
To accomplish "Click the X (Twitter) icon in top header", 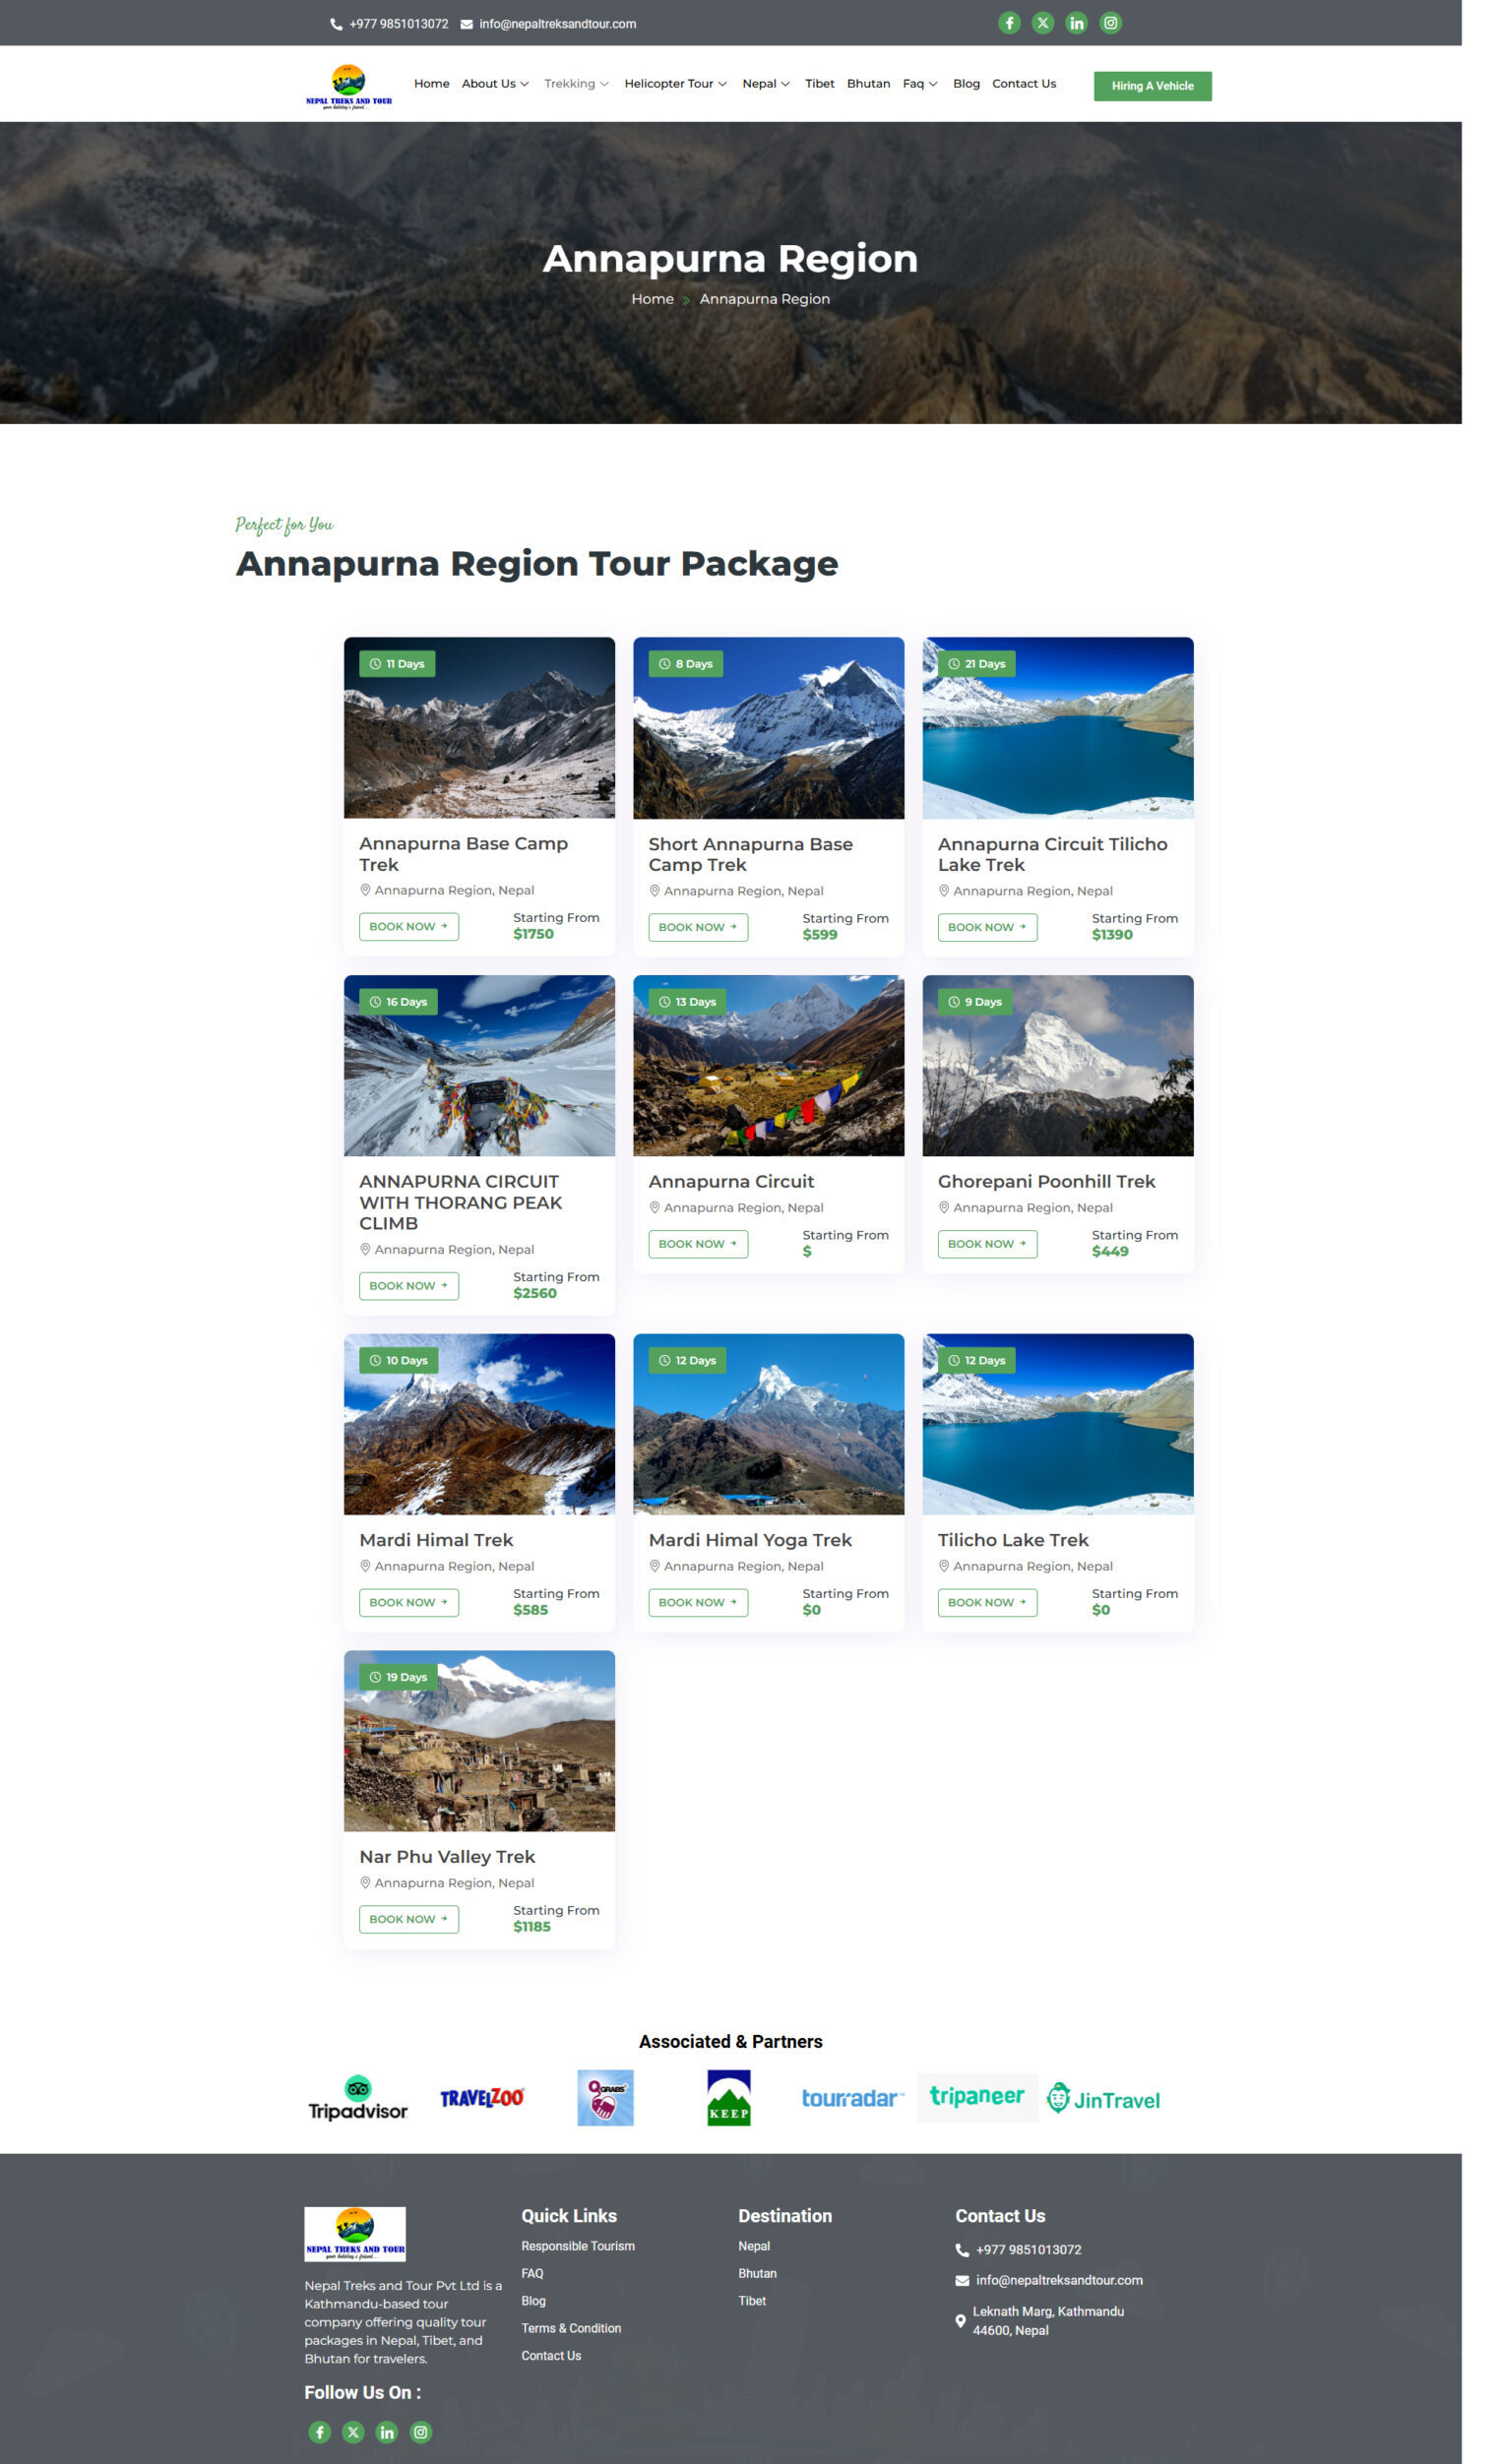I will pos(1043,23).
